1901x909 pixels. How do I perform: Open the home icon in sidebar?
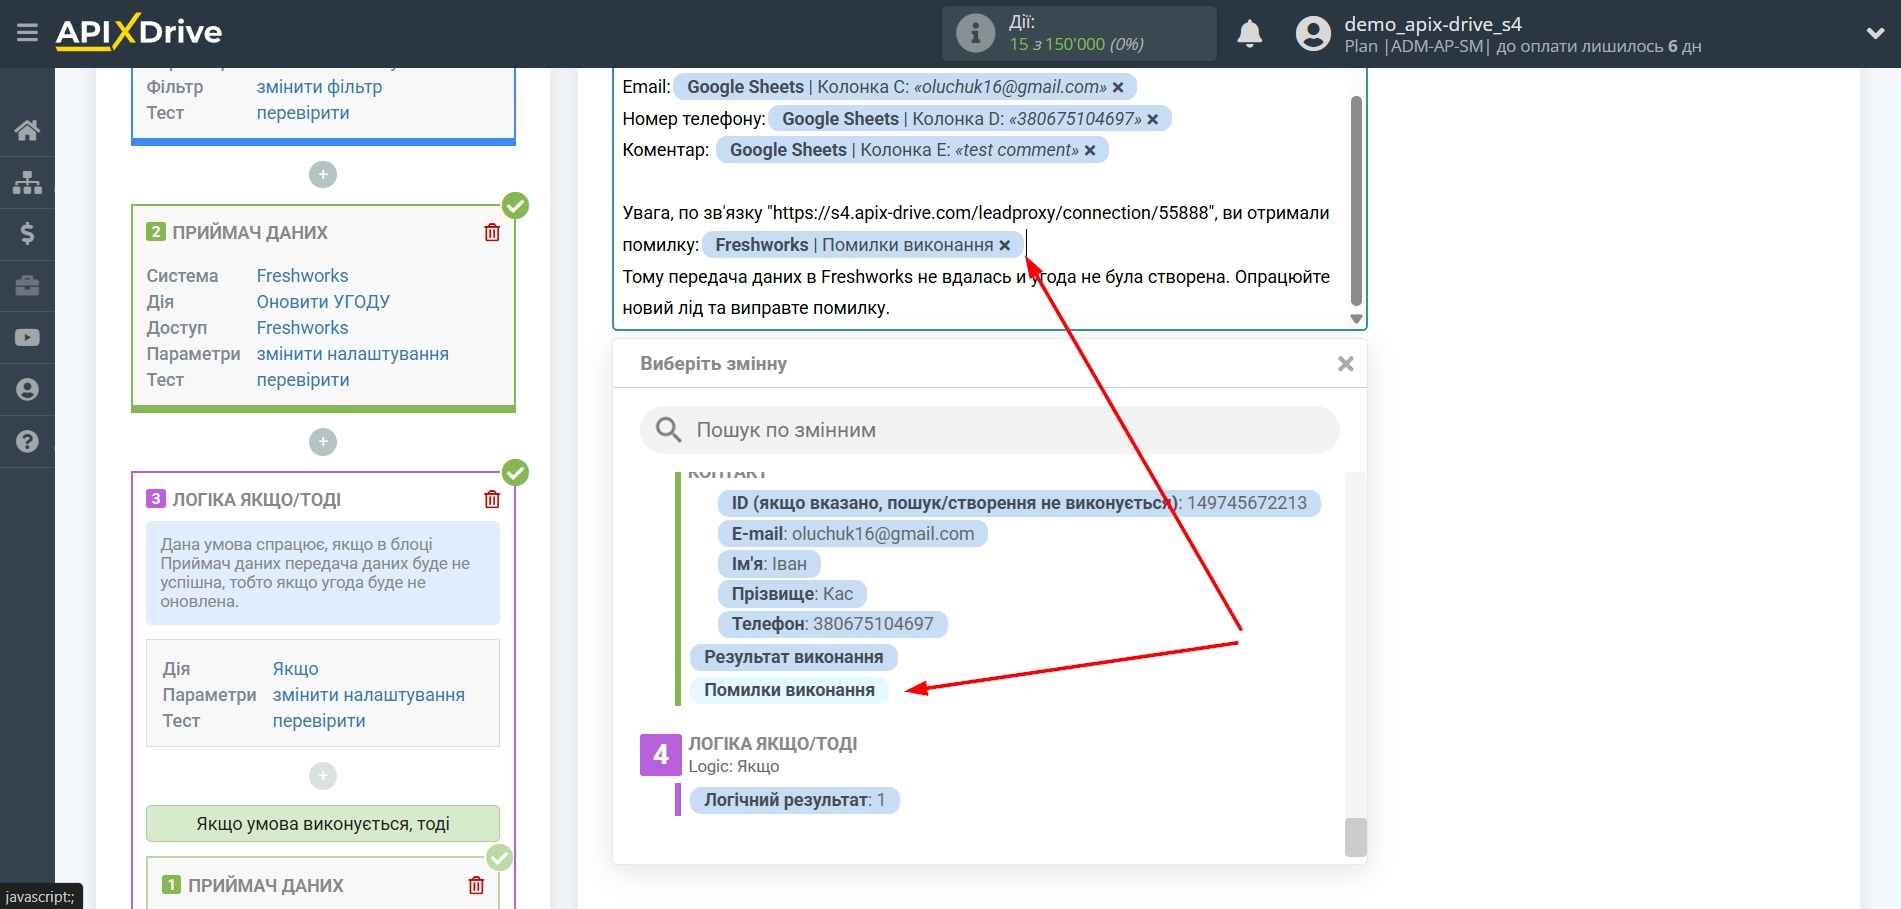[x=27, y=130]
